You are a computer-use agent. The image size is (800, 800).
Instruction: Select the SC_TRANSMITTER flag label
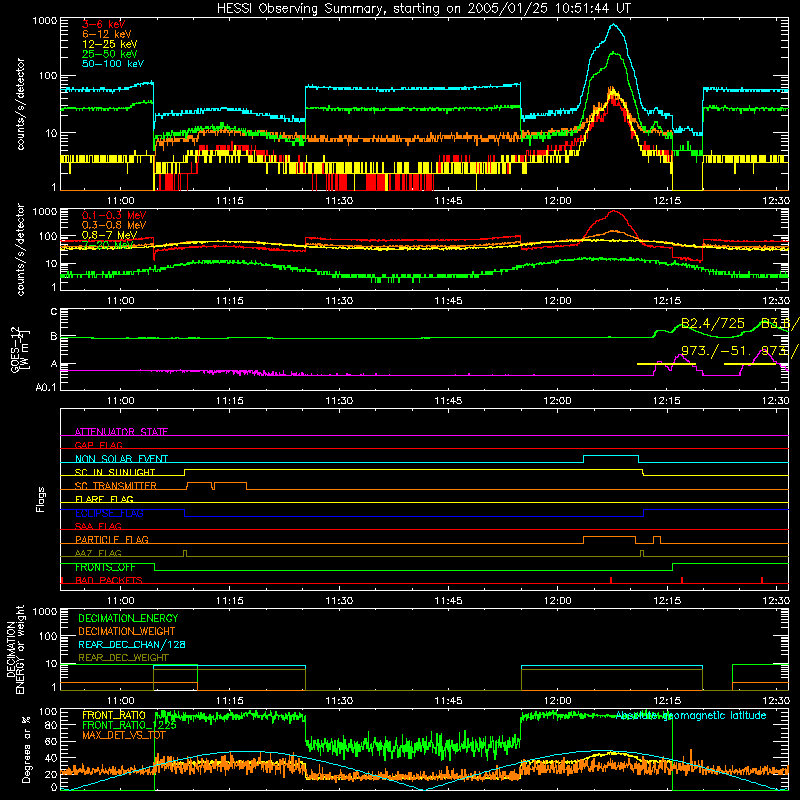point(116,486)
